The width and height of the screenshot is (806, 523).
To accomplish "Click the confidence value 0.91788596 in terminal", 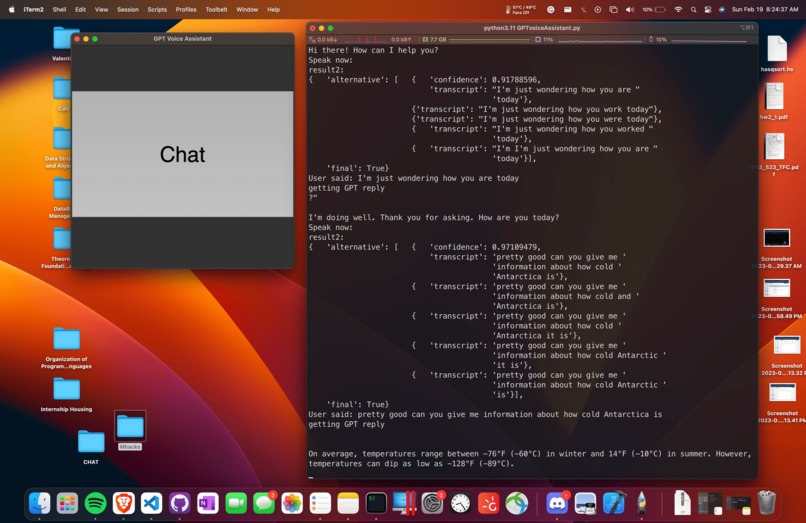I will click(x=514, y=80).
